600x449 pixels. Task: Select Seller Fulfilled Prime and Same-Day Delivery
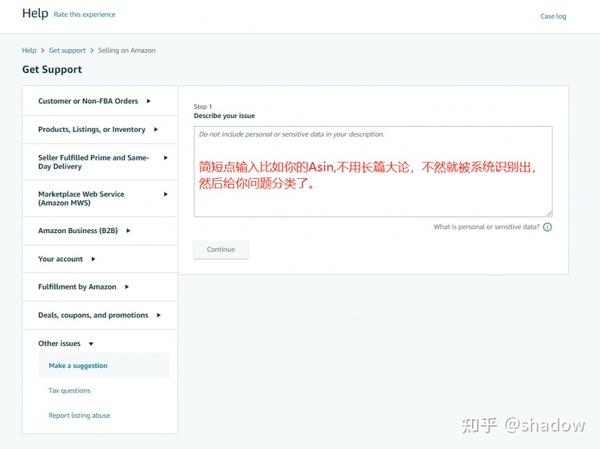[x=93, y=162]
